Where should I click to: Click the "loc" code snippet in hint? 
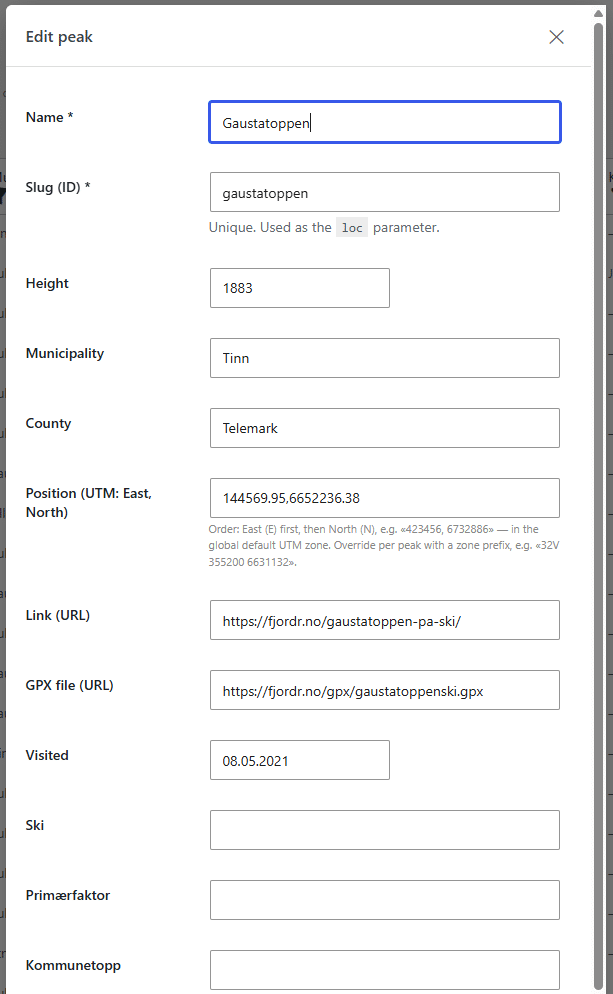tap(352, 228)
